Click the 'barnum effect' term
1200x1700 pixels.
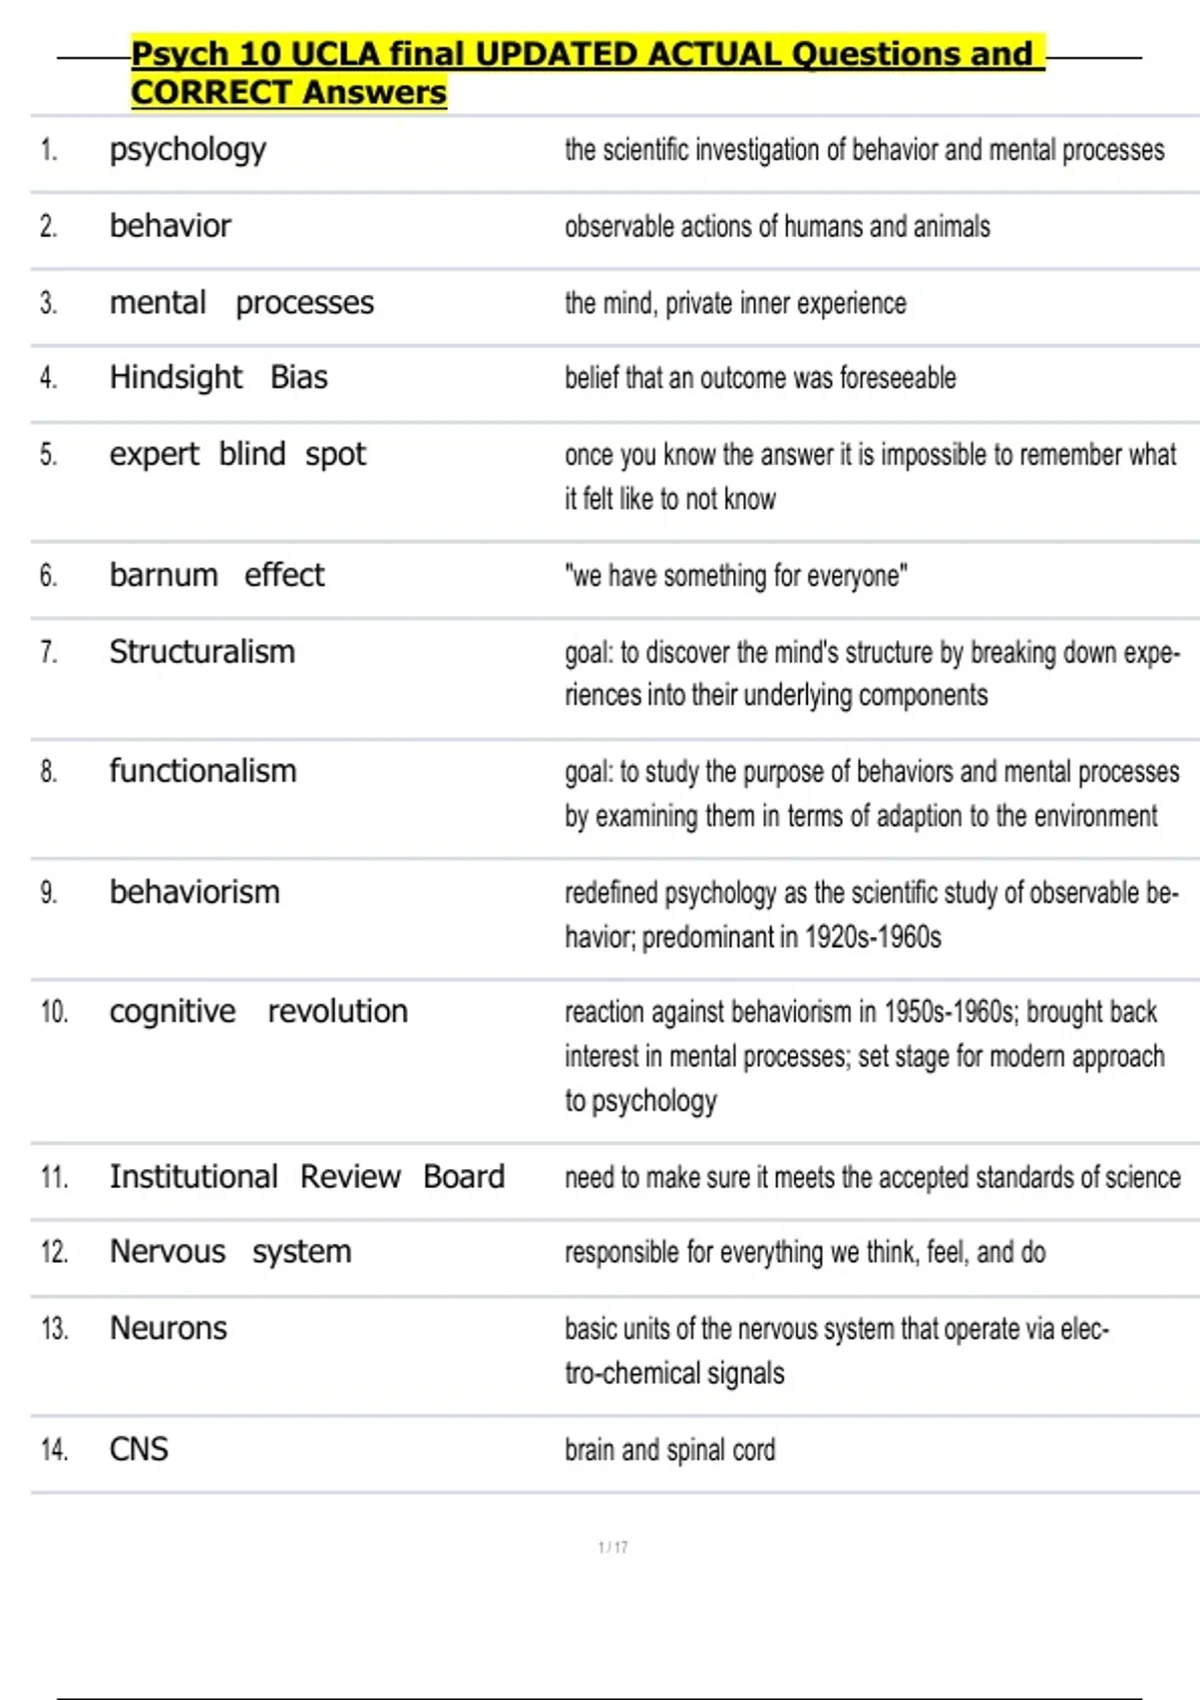(x=217, y=575)
